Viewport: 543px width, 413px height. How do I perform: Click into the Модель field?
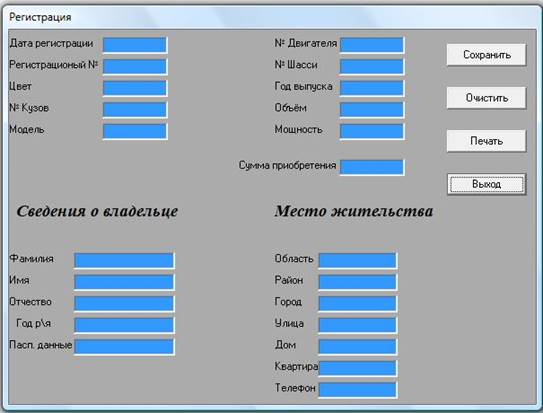(x=135, y=131)
